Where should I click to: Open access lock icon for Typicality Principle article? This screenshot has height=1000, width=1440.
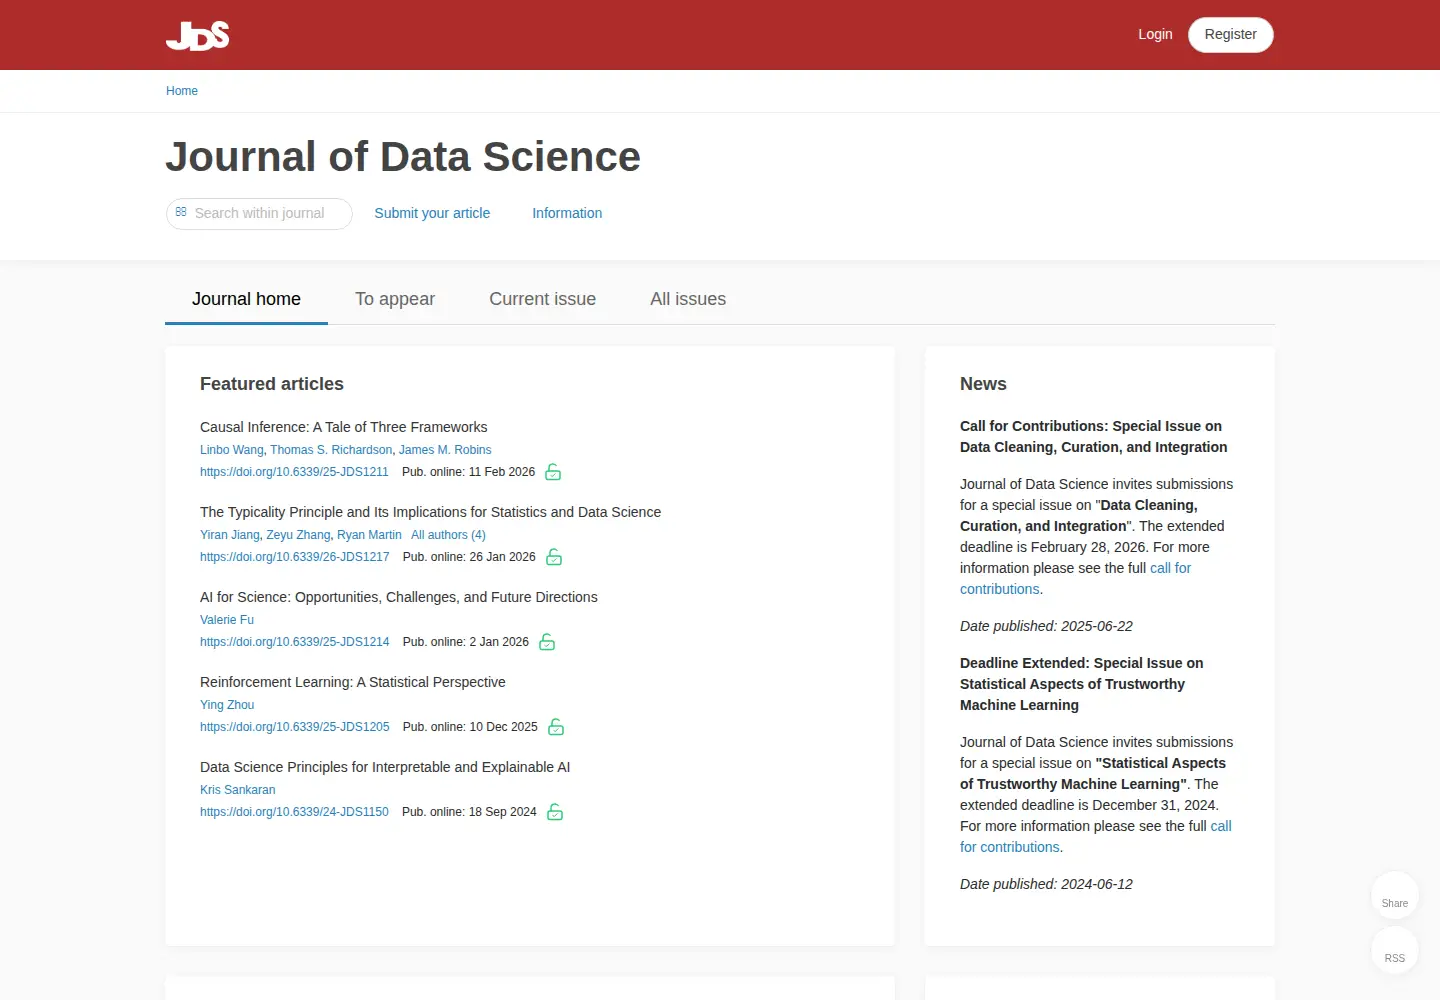(x=554, y=557)
